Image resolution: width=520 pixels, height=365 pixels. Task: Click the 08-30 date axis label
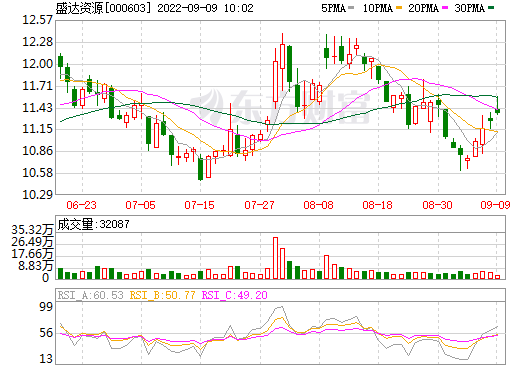pos(437,205)
